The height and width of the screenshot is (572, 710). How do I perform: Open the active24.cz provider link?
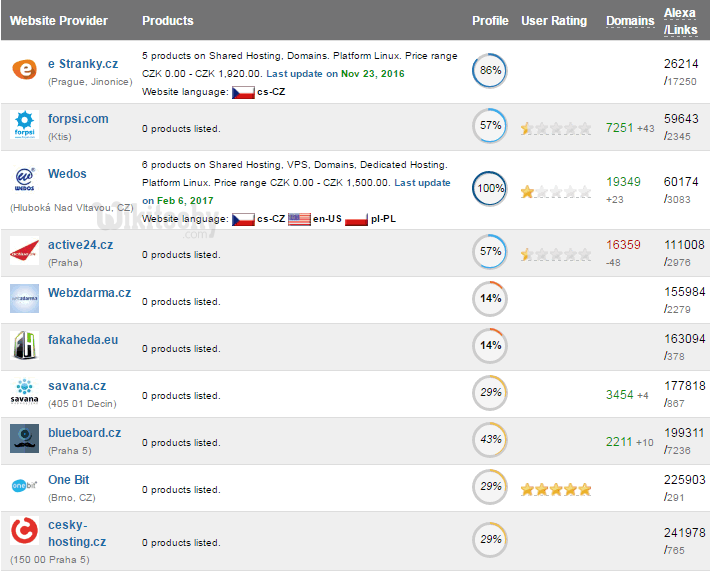click(81, 245)
